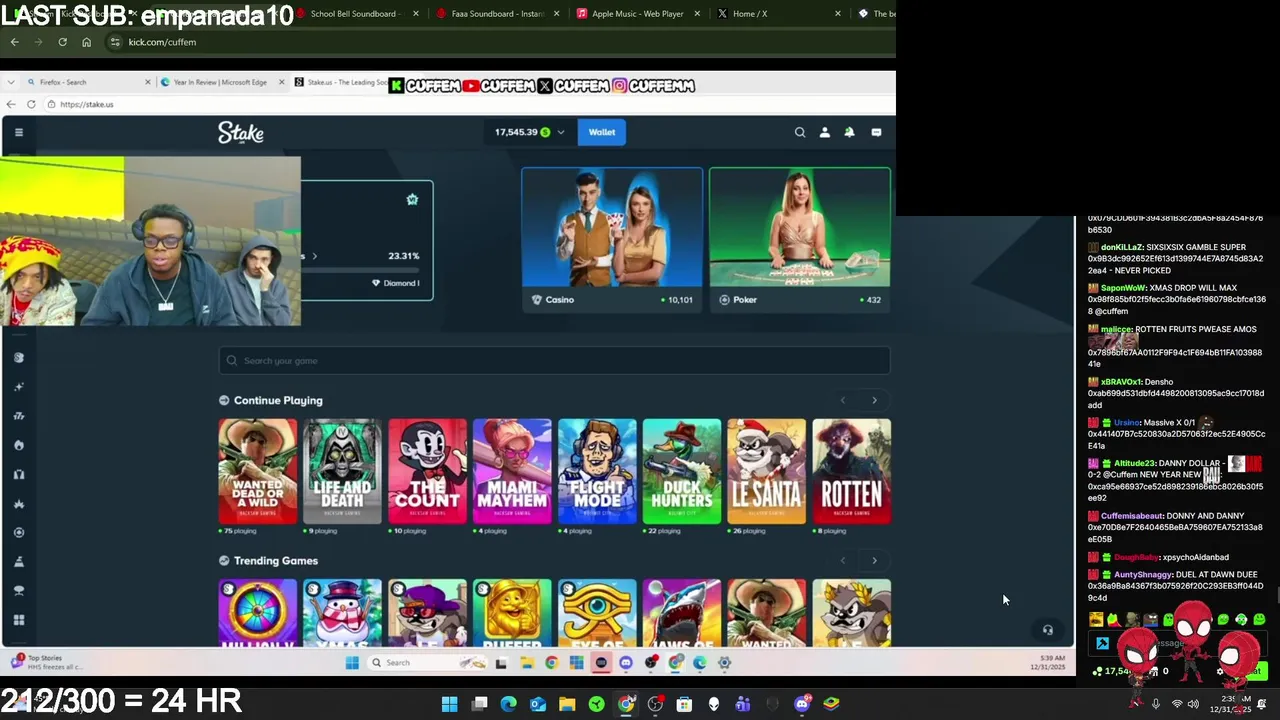Viewport: 1280px width, 720px height.
Task: Show previous Trending Games
Action: click(x=843, y=561)
